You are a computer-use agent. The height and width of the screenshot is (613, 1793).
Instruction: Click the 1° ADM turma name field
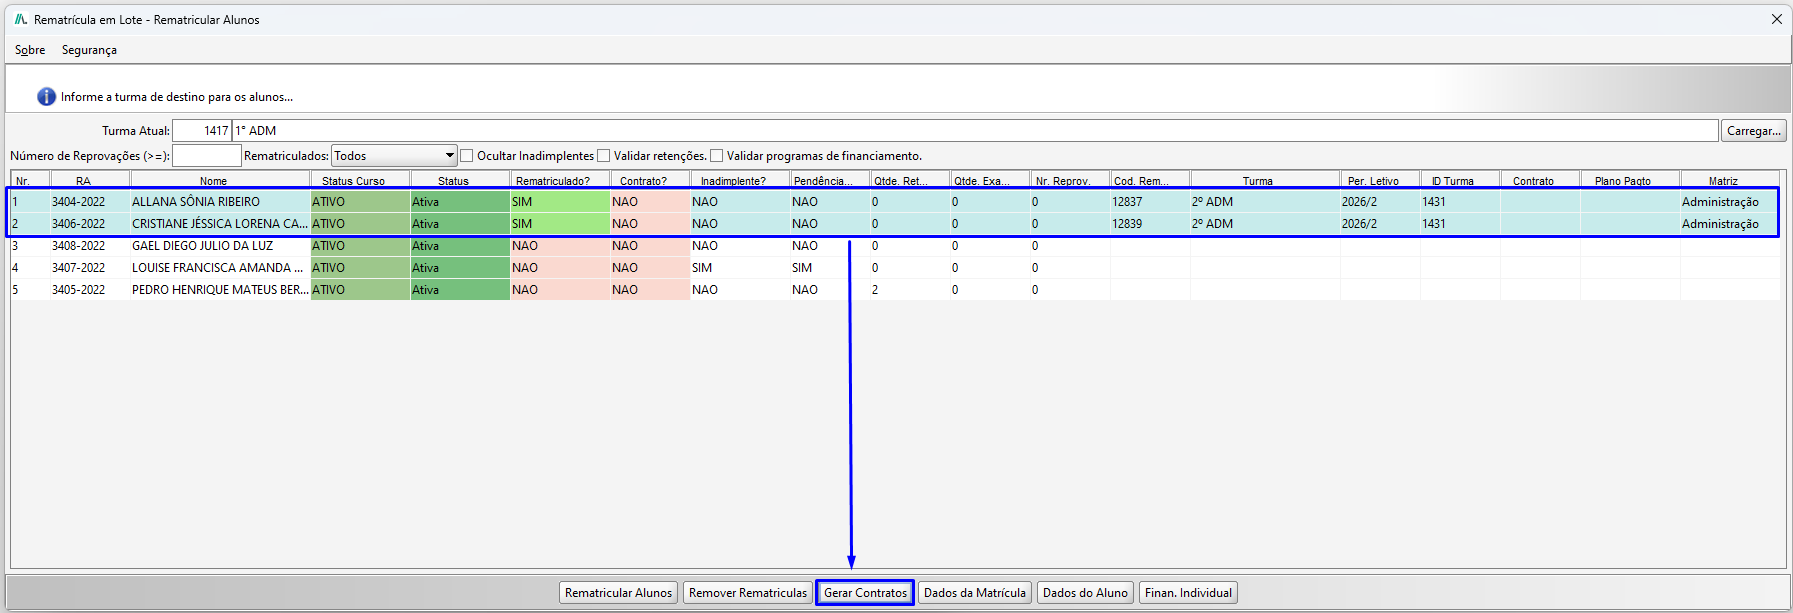[975, 131]
